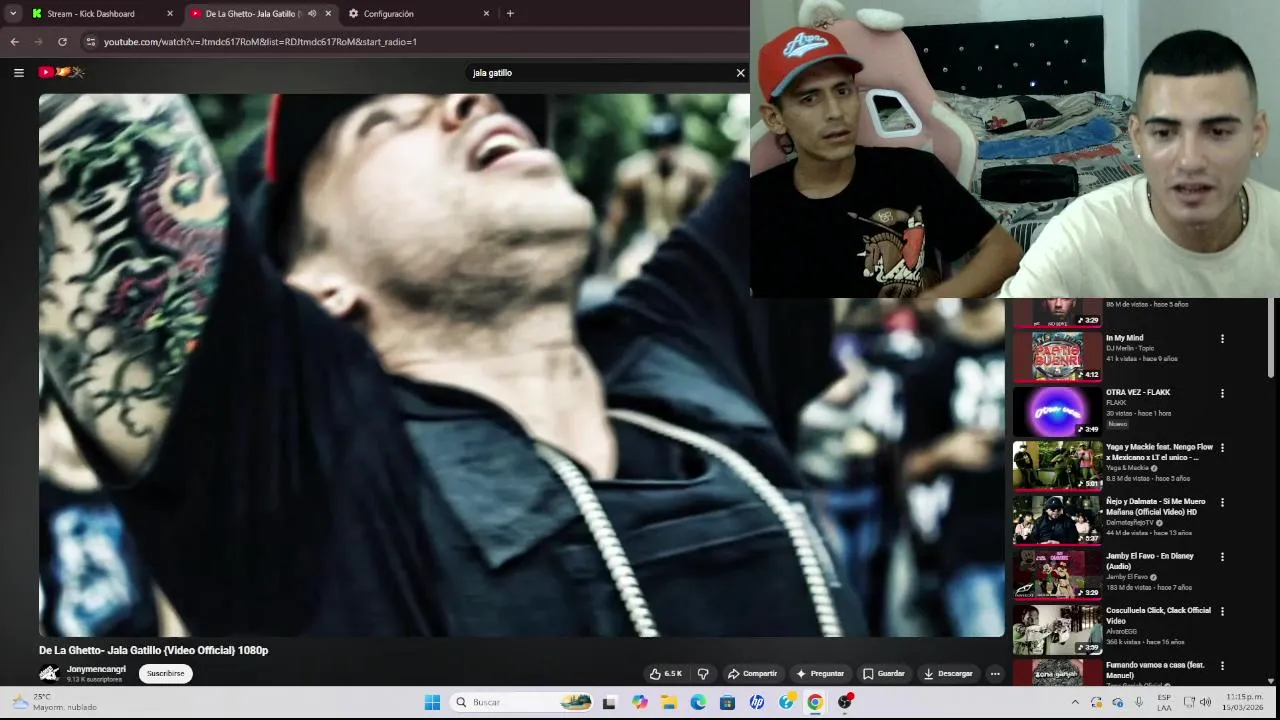
Task: Click the microphone icon in system tray
Action: tap(1139, 702)
